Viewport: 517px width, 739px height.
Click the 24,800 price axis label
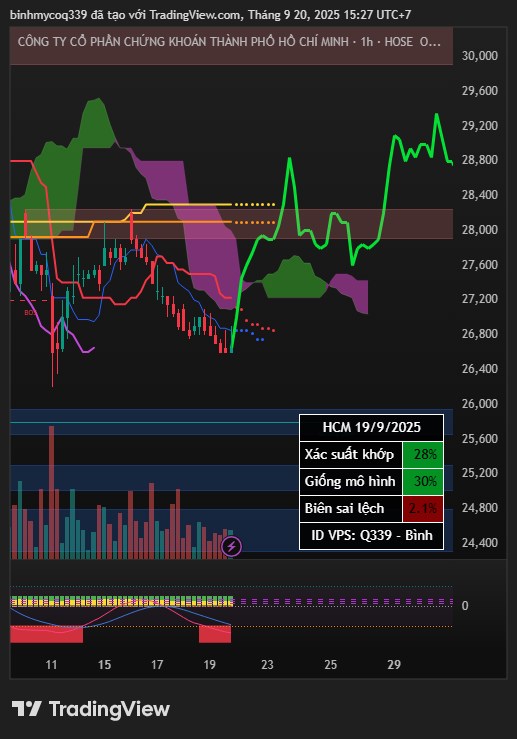(479, 508)
